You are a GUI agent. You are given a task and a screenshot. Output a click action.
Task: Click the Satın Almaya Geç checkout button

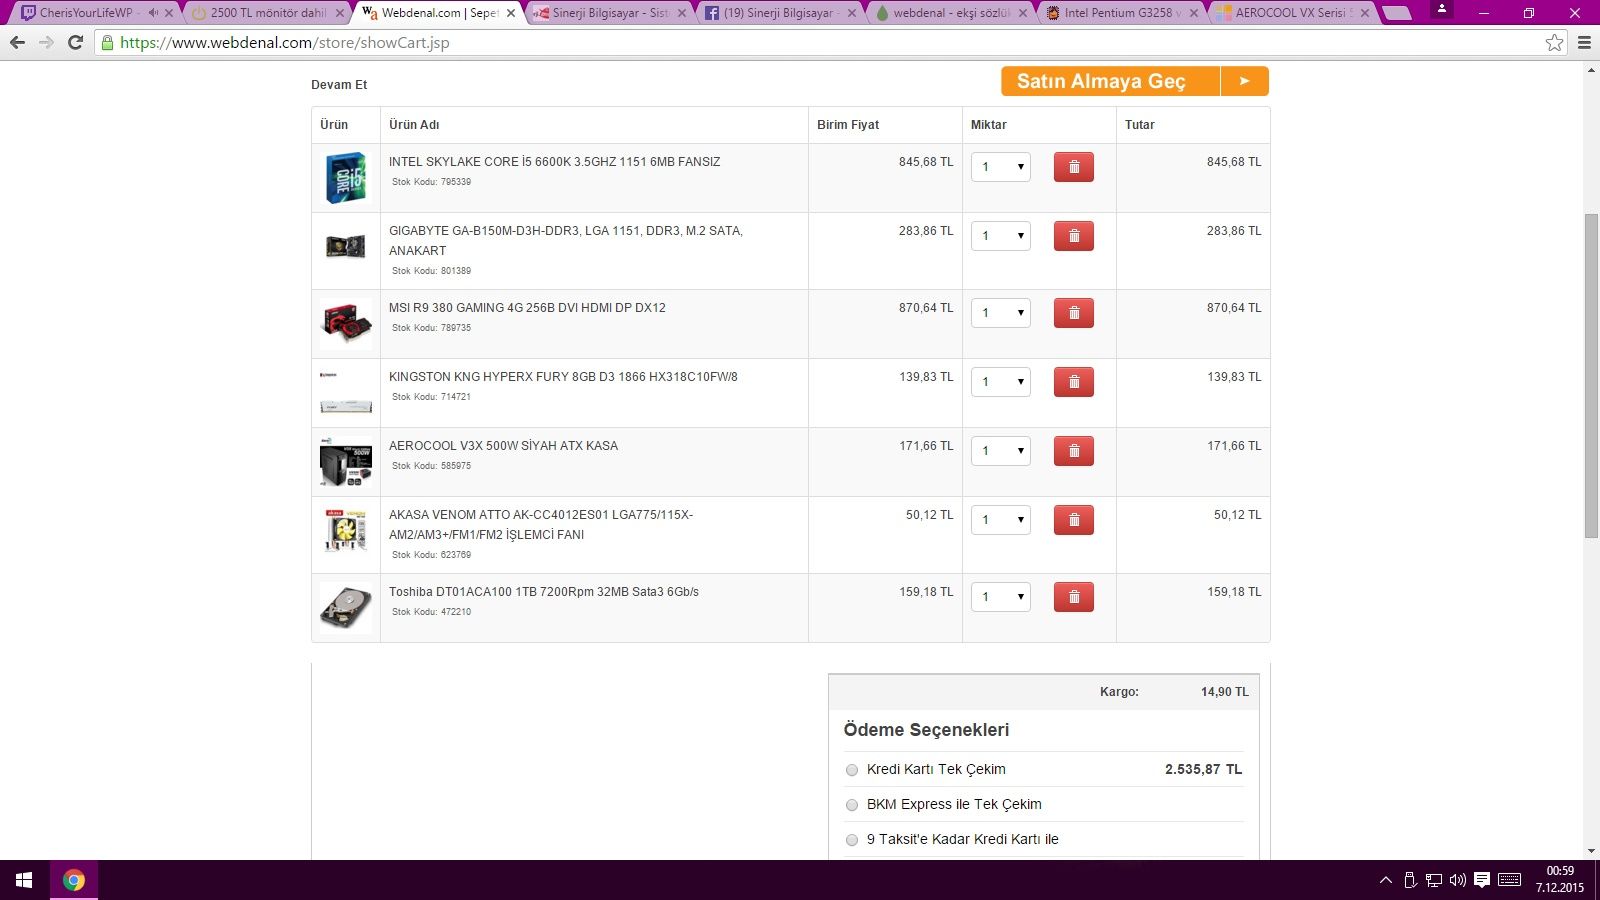coord(1135,81)
